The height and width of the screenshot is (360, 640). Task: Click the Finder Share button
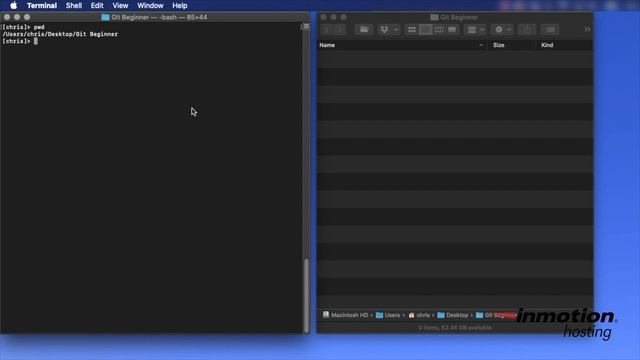(527, 29)
